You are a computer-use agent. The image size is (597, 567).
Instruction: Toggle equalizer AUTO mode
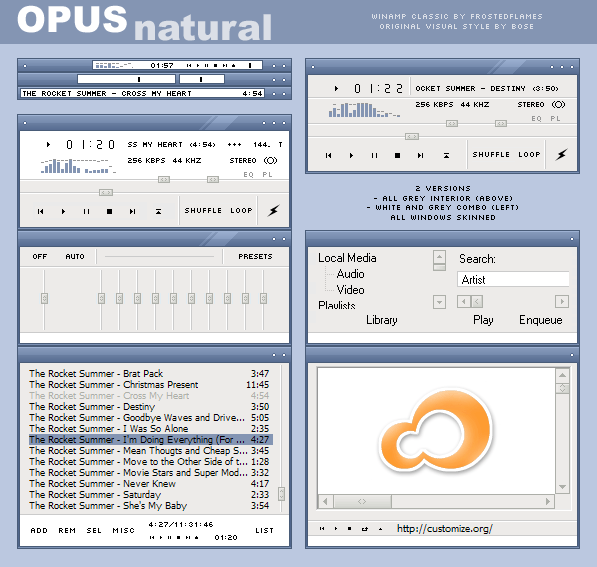click(x=75, y=257)
